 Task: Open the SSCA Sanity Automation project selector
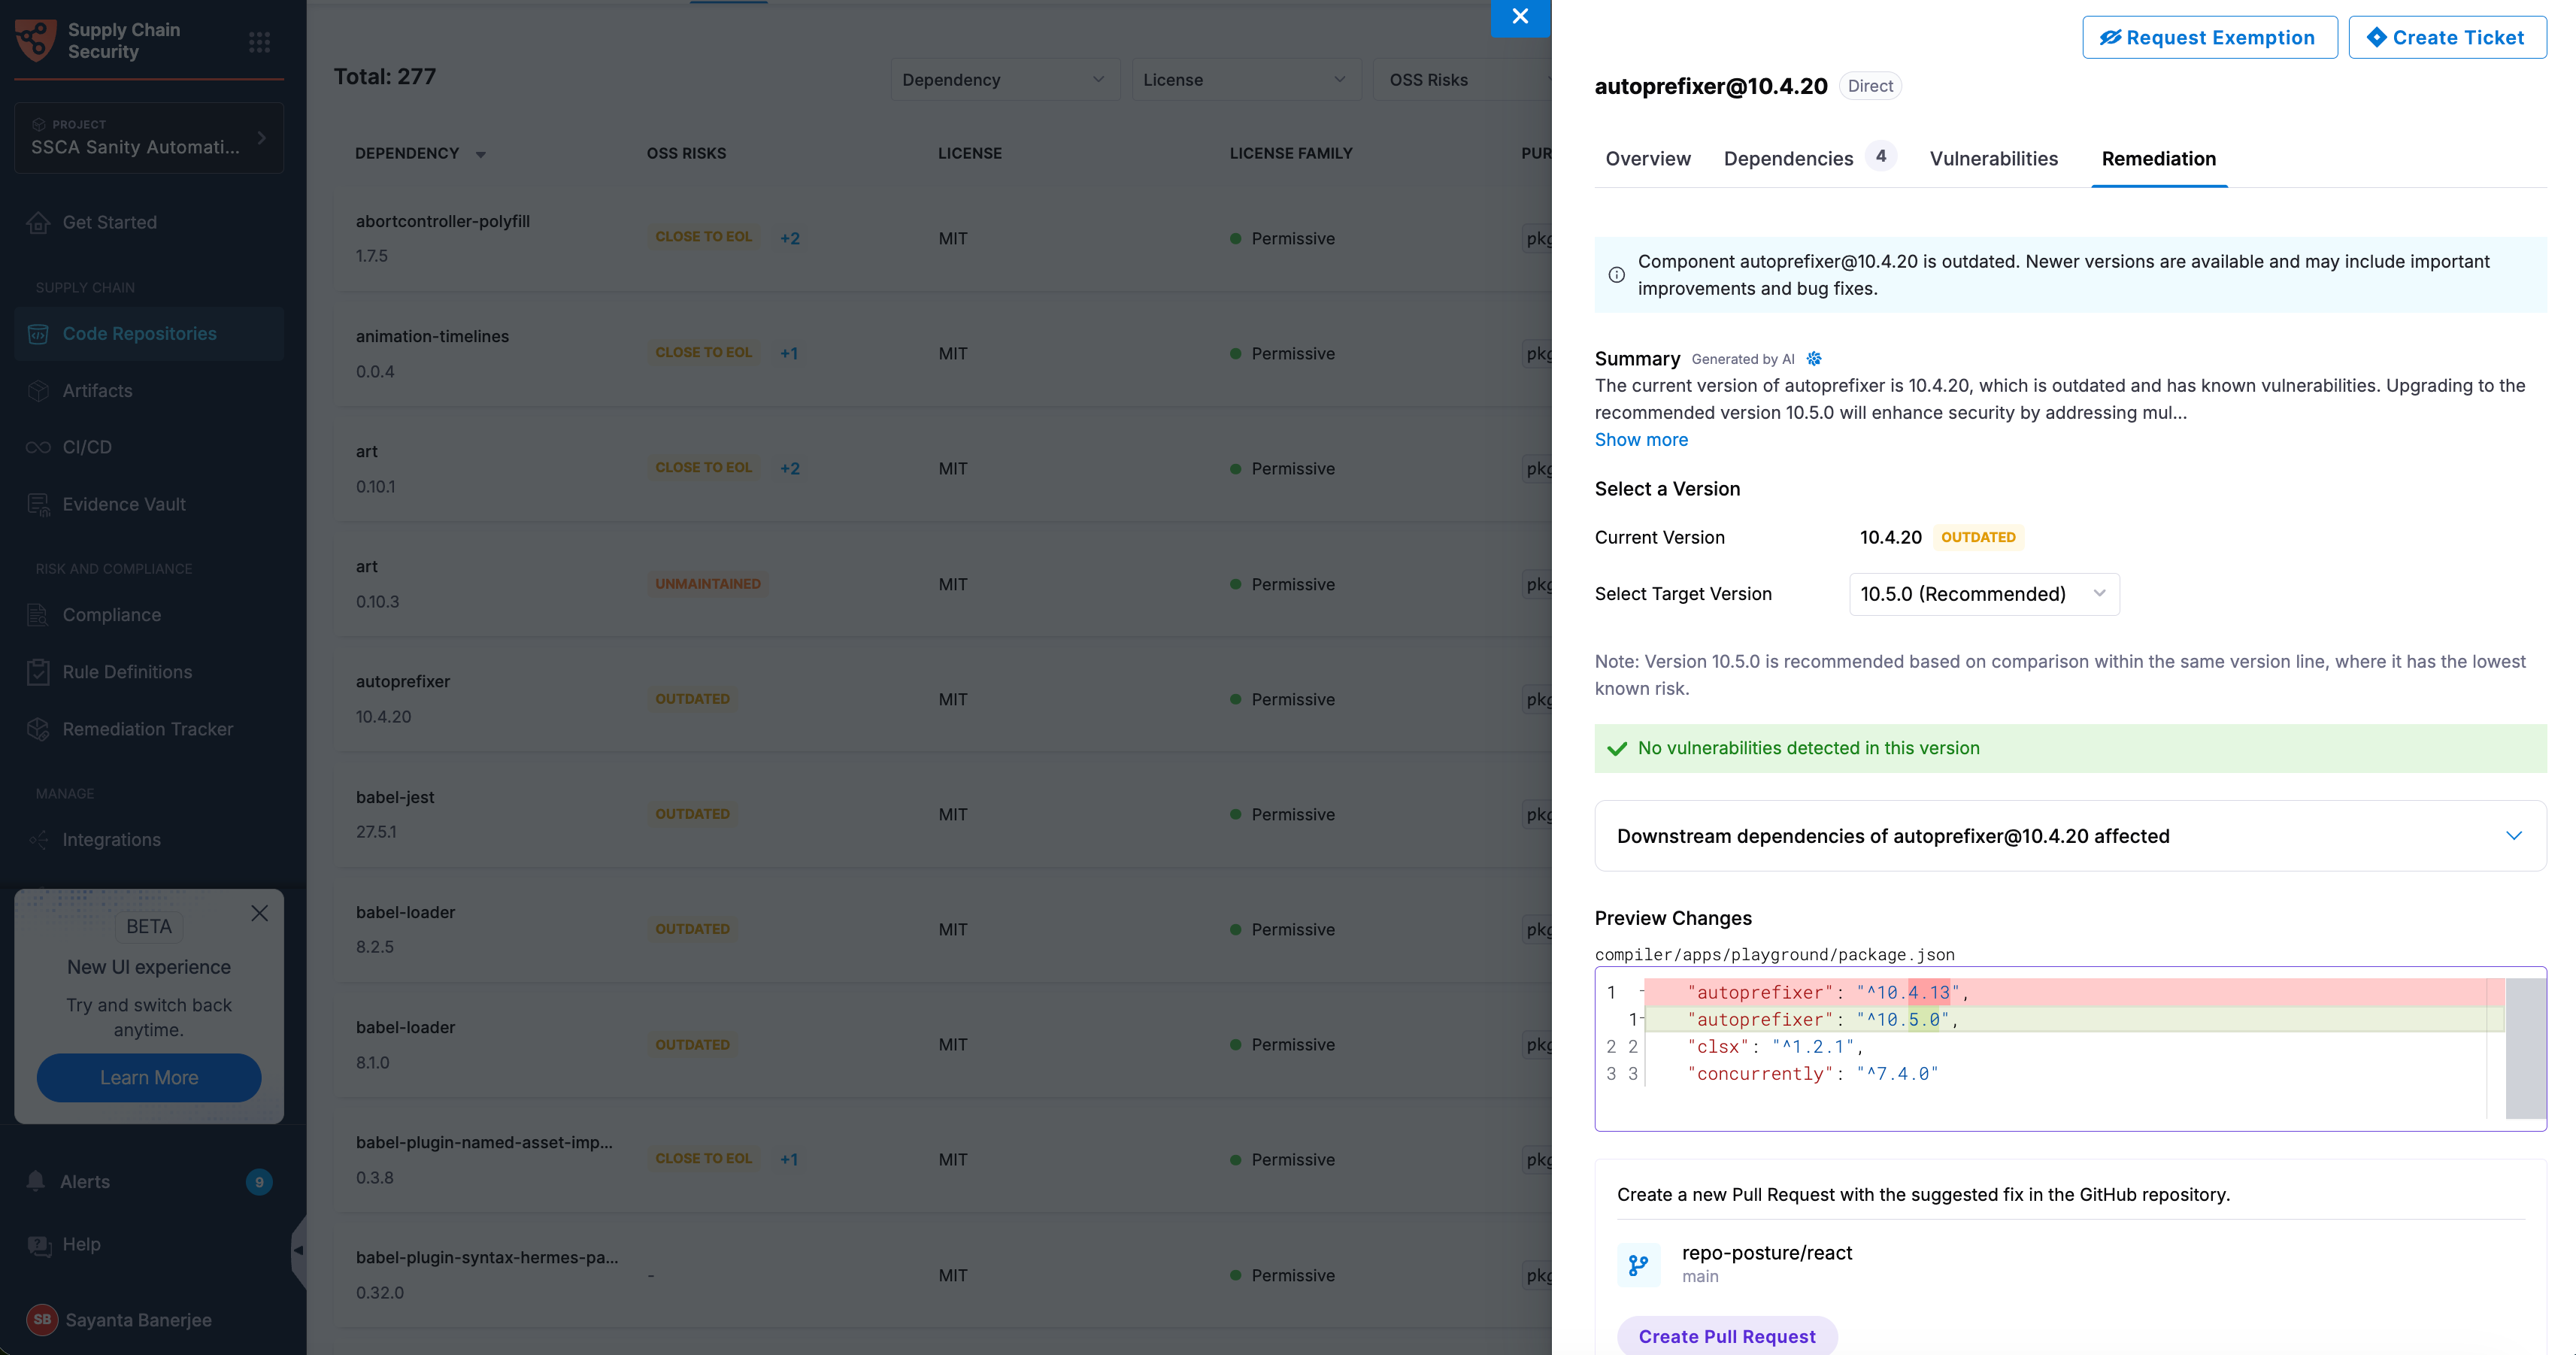click(x=149, y=138)
